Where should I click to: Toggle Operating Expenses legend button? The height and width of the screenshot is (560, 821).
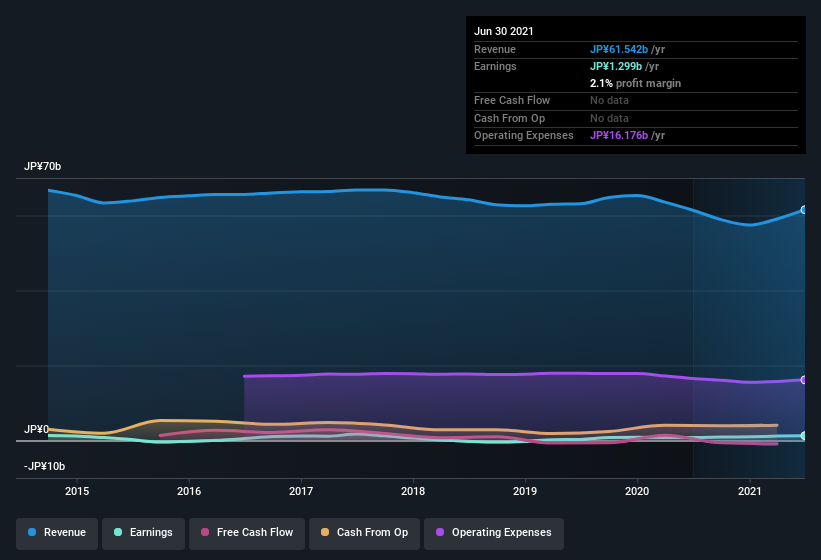pyautogui.click(x=493, y=533)
